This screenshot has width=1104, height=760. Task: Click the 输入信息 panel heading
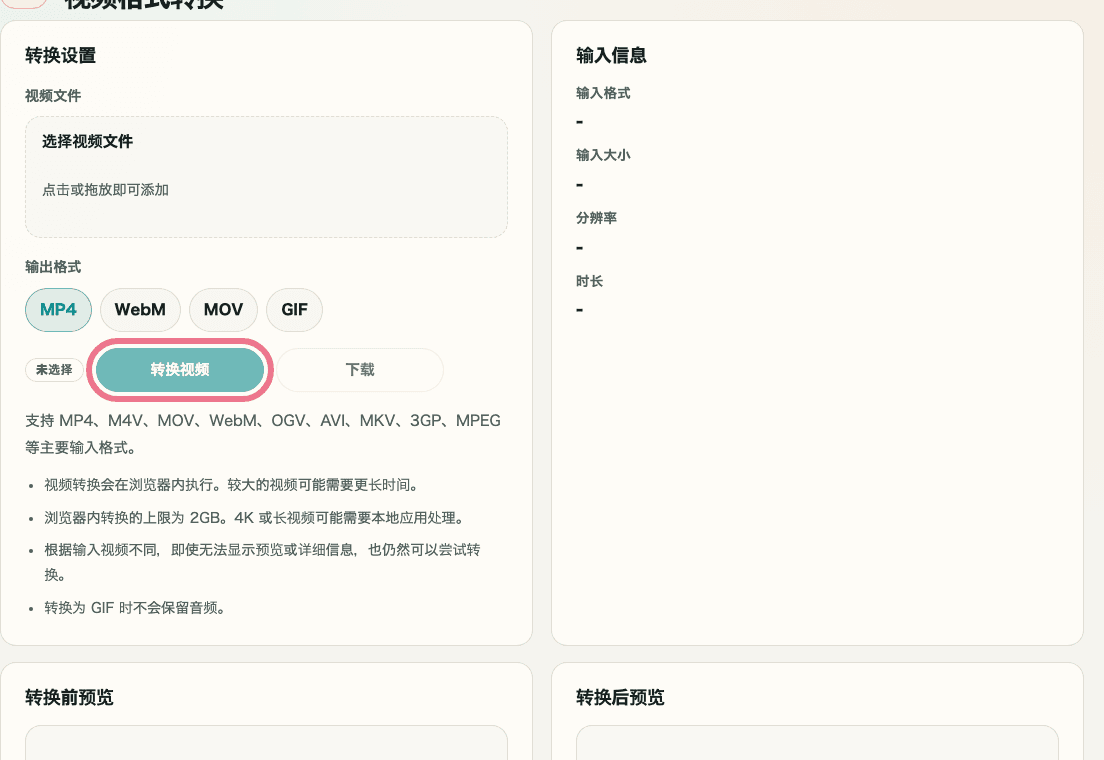611,56
